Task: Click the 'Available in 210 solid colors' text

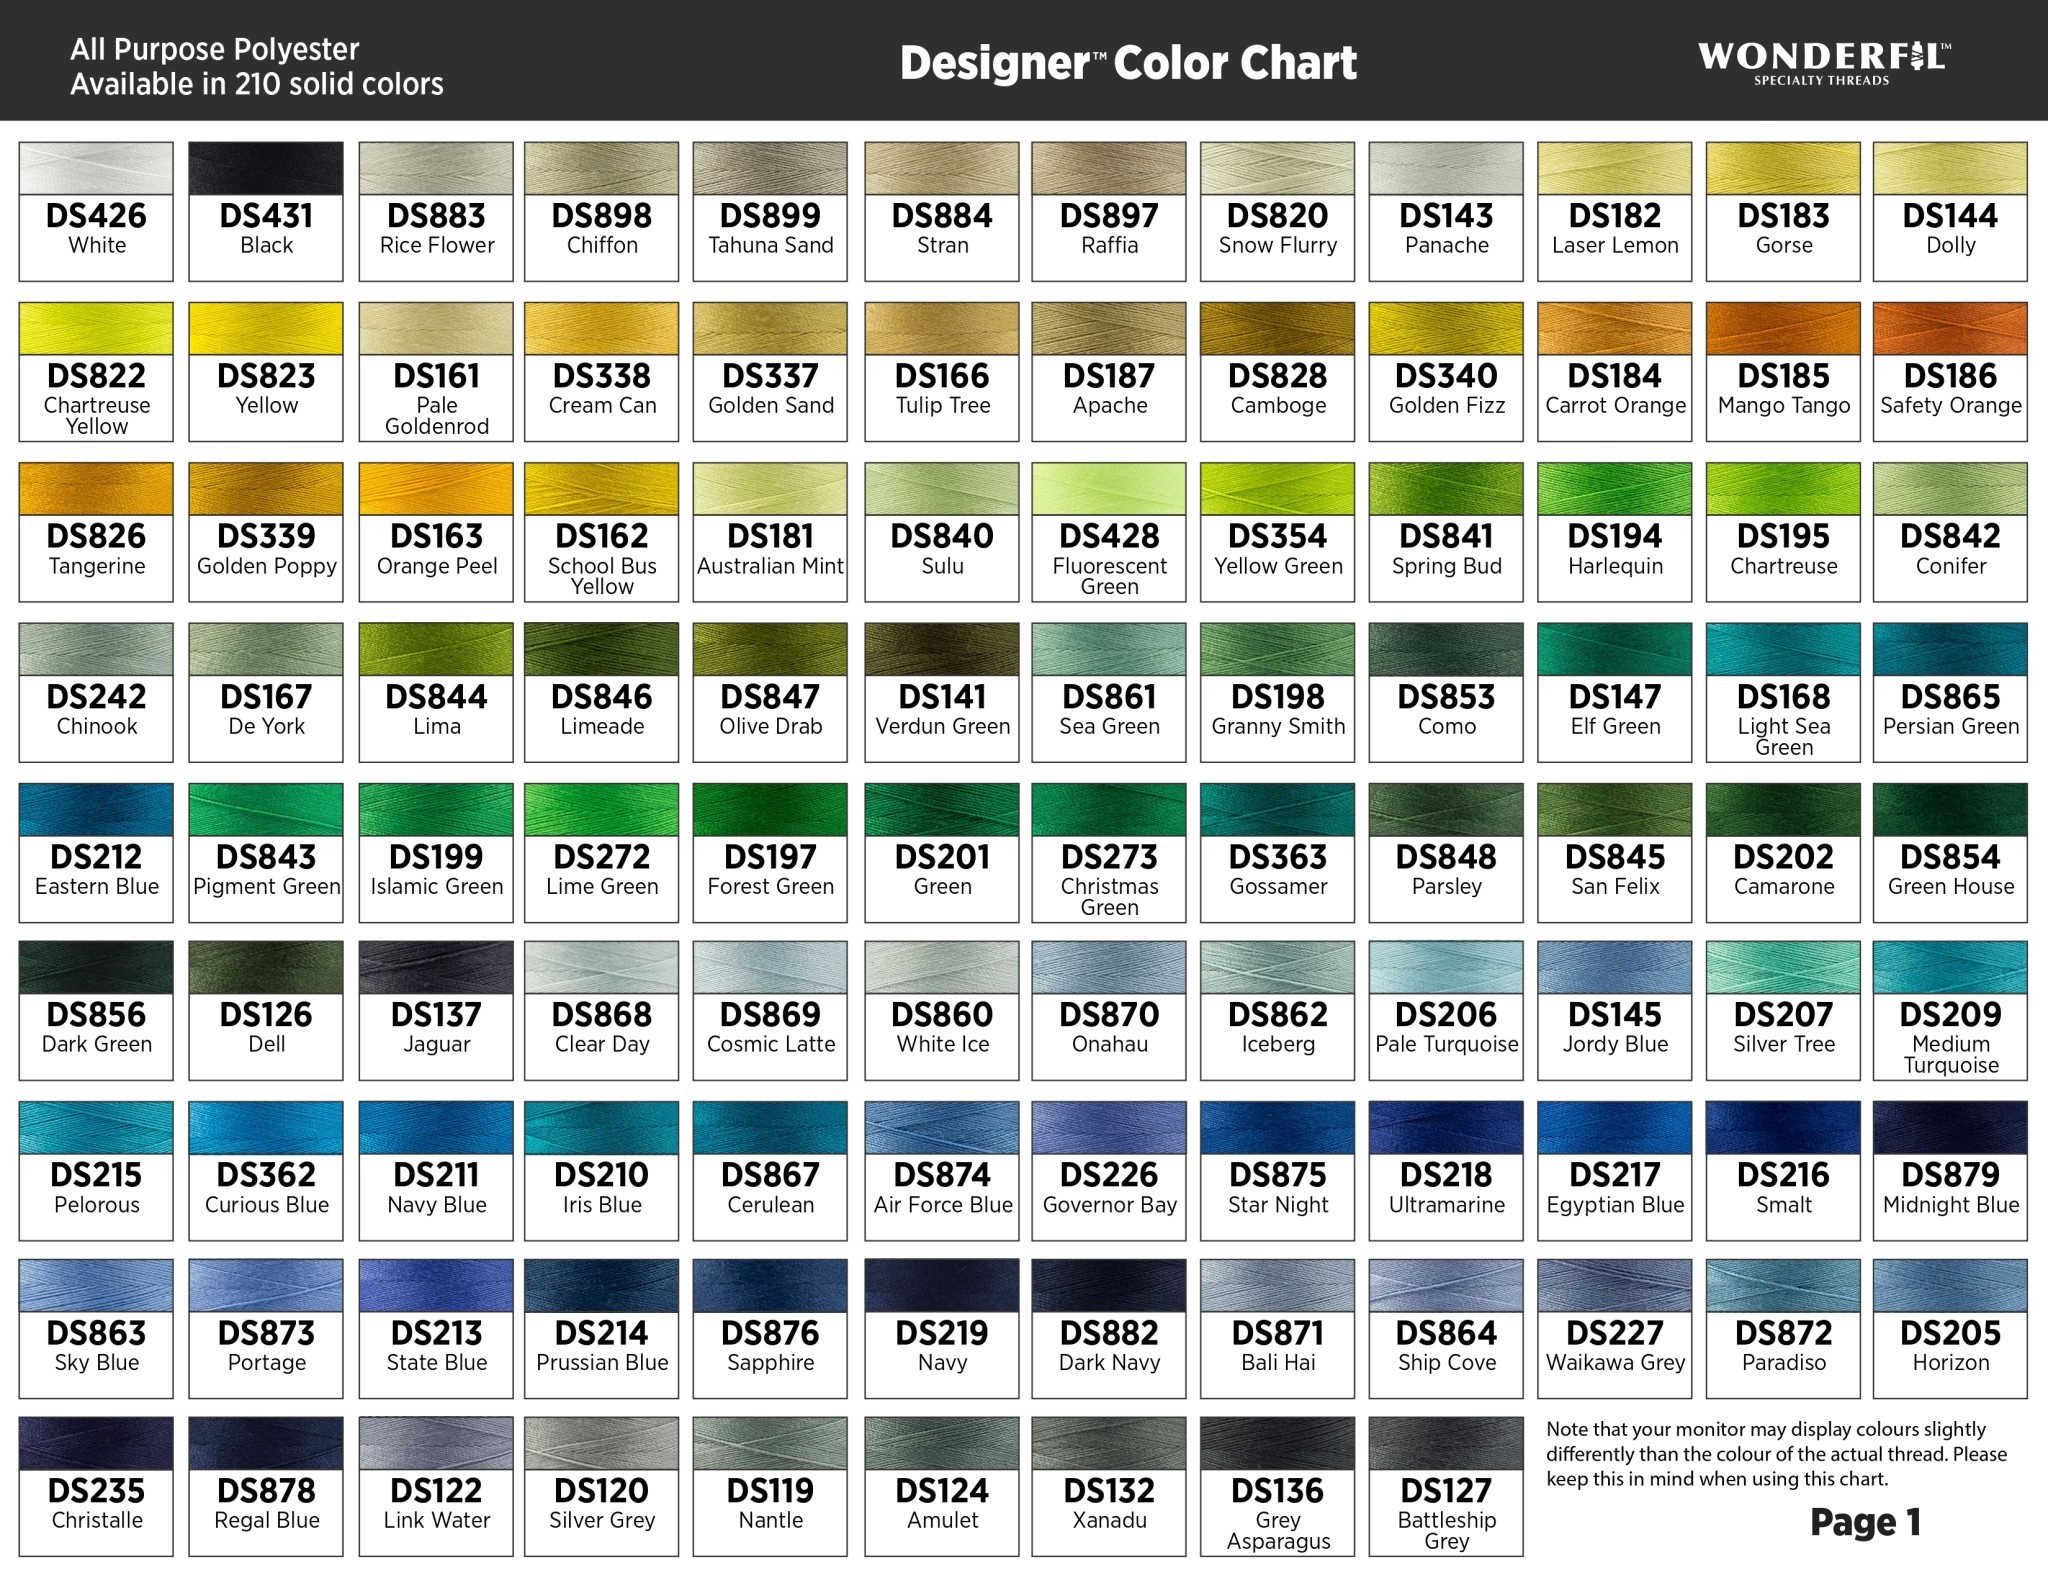Action: 257,84
